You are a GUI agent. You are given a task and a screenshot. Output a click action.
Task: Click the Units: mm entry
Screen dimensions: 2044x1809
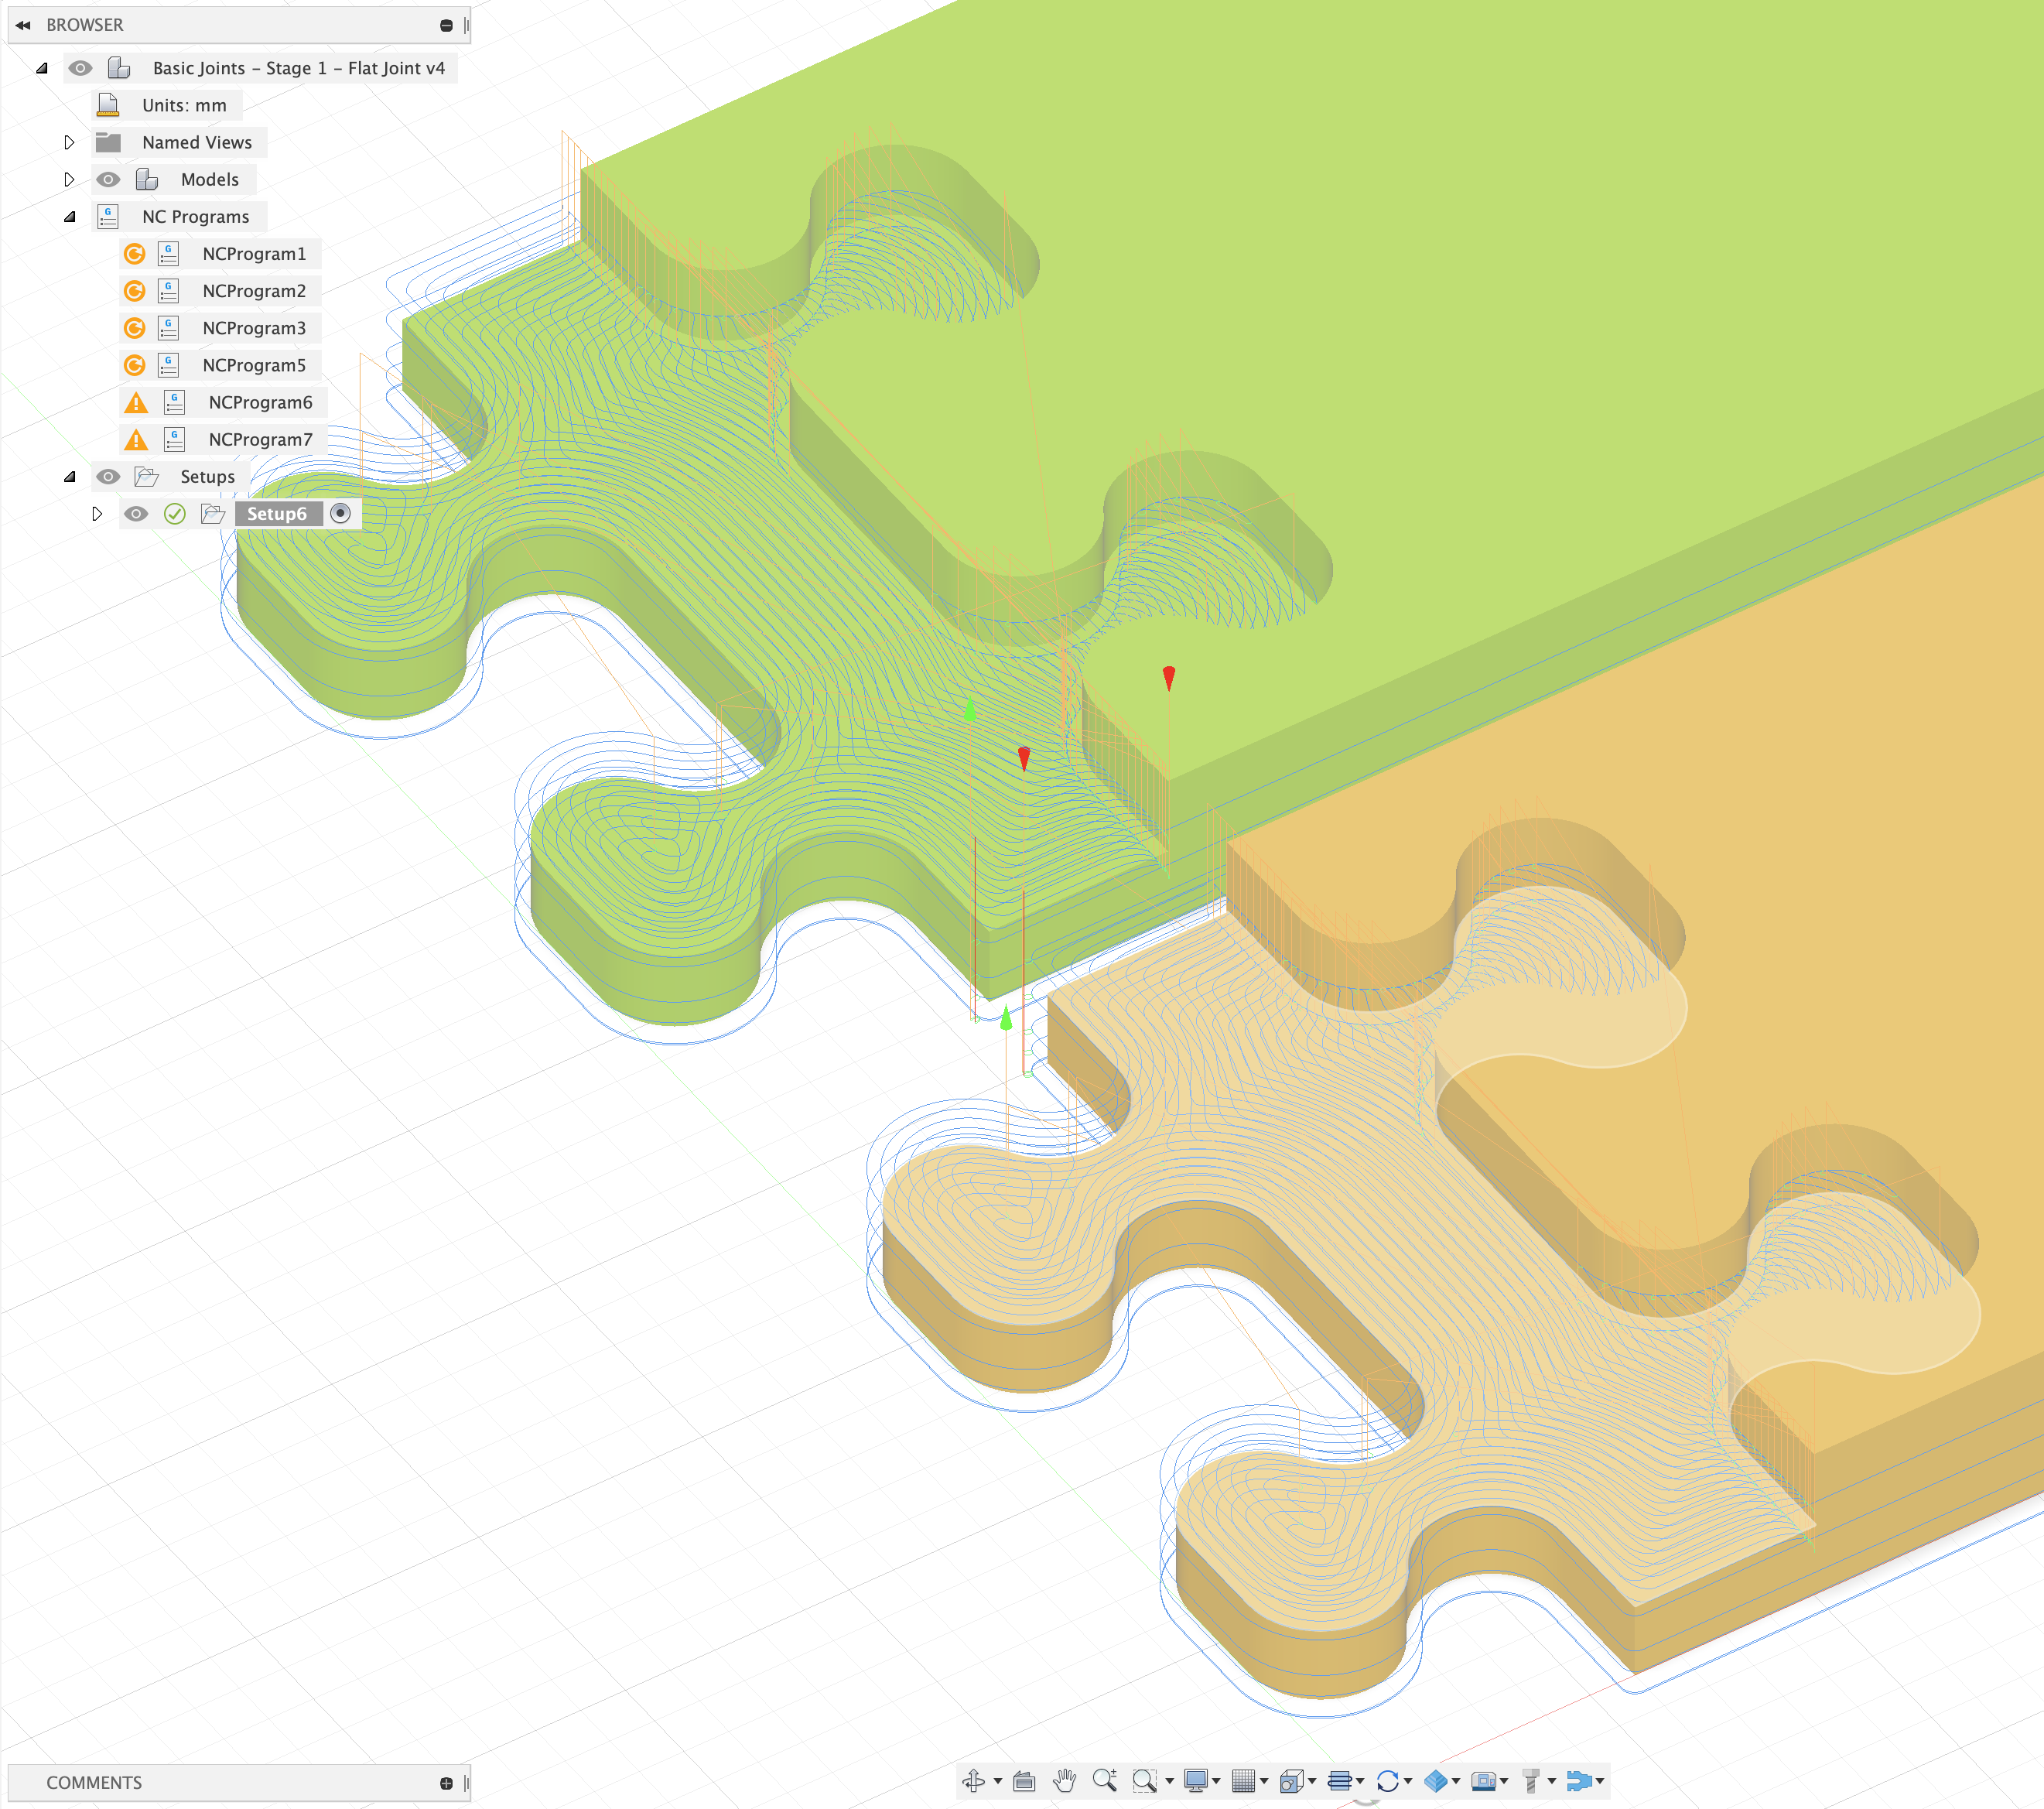(184, 105)
